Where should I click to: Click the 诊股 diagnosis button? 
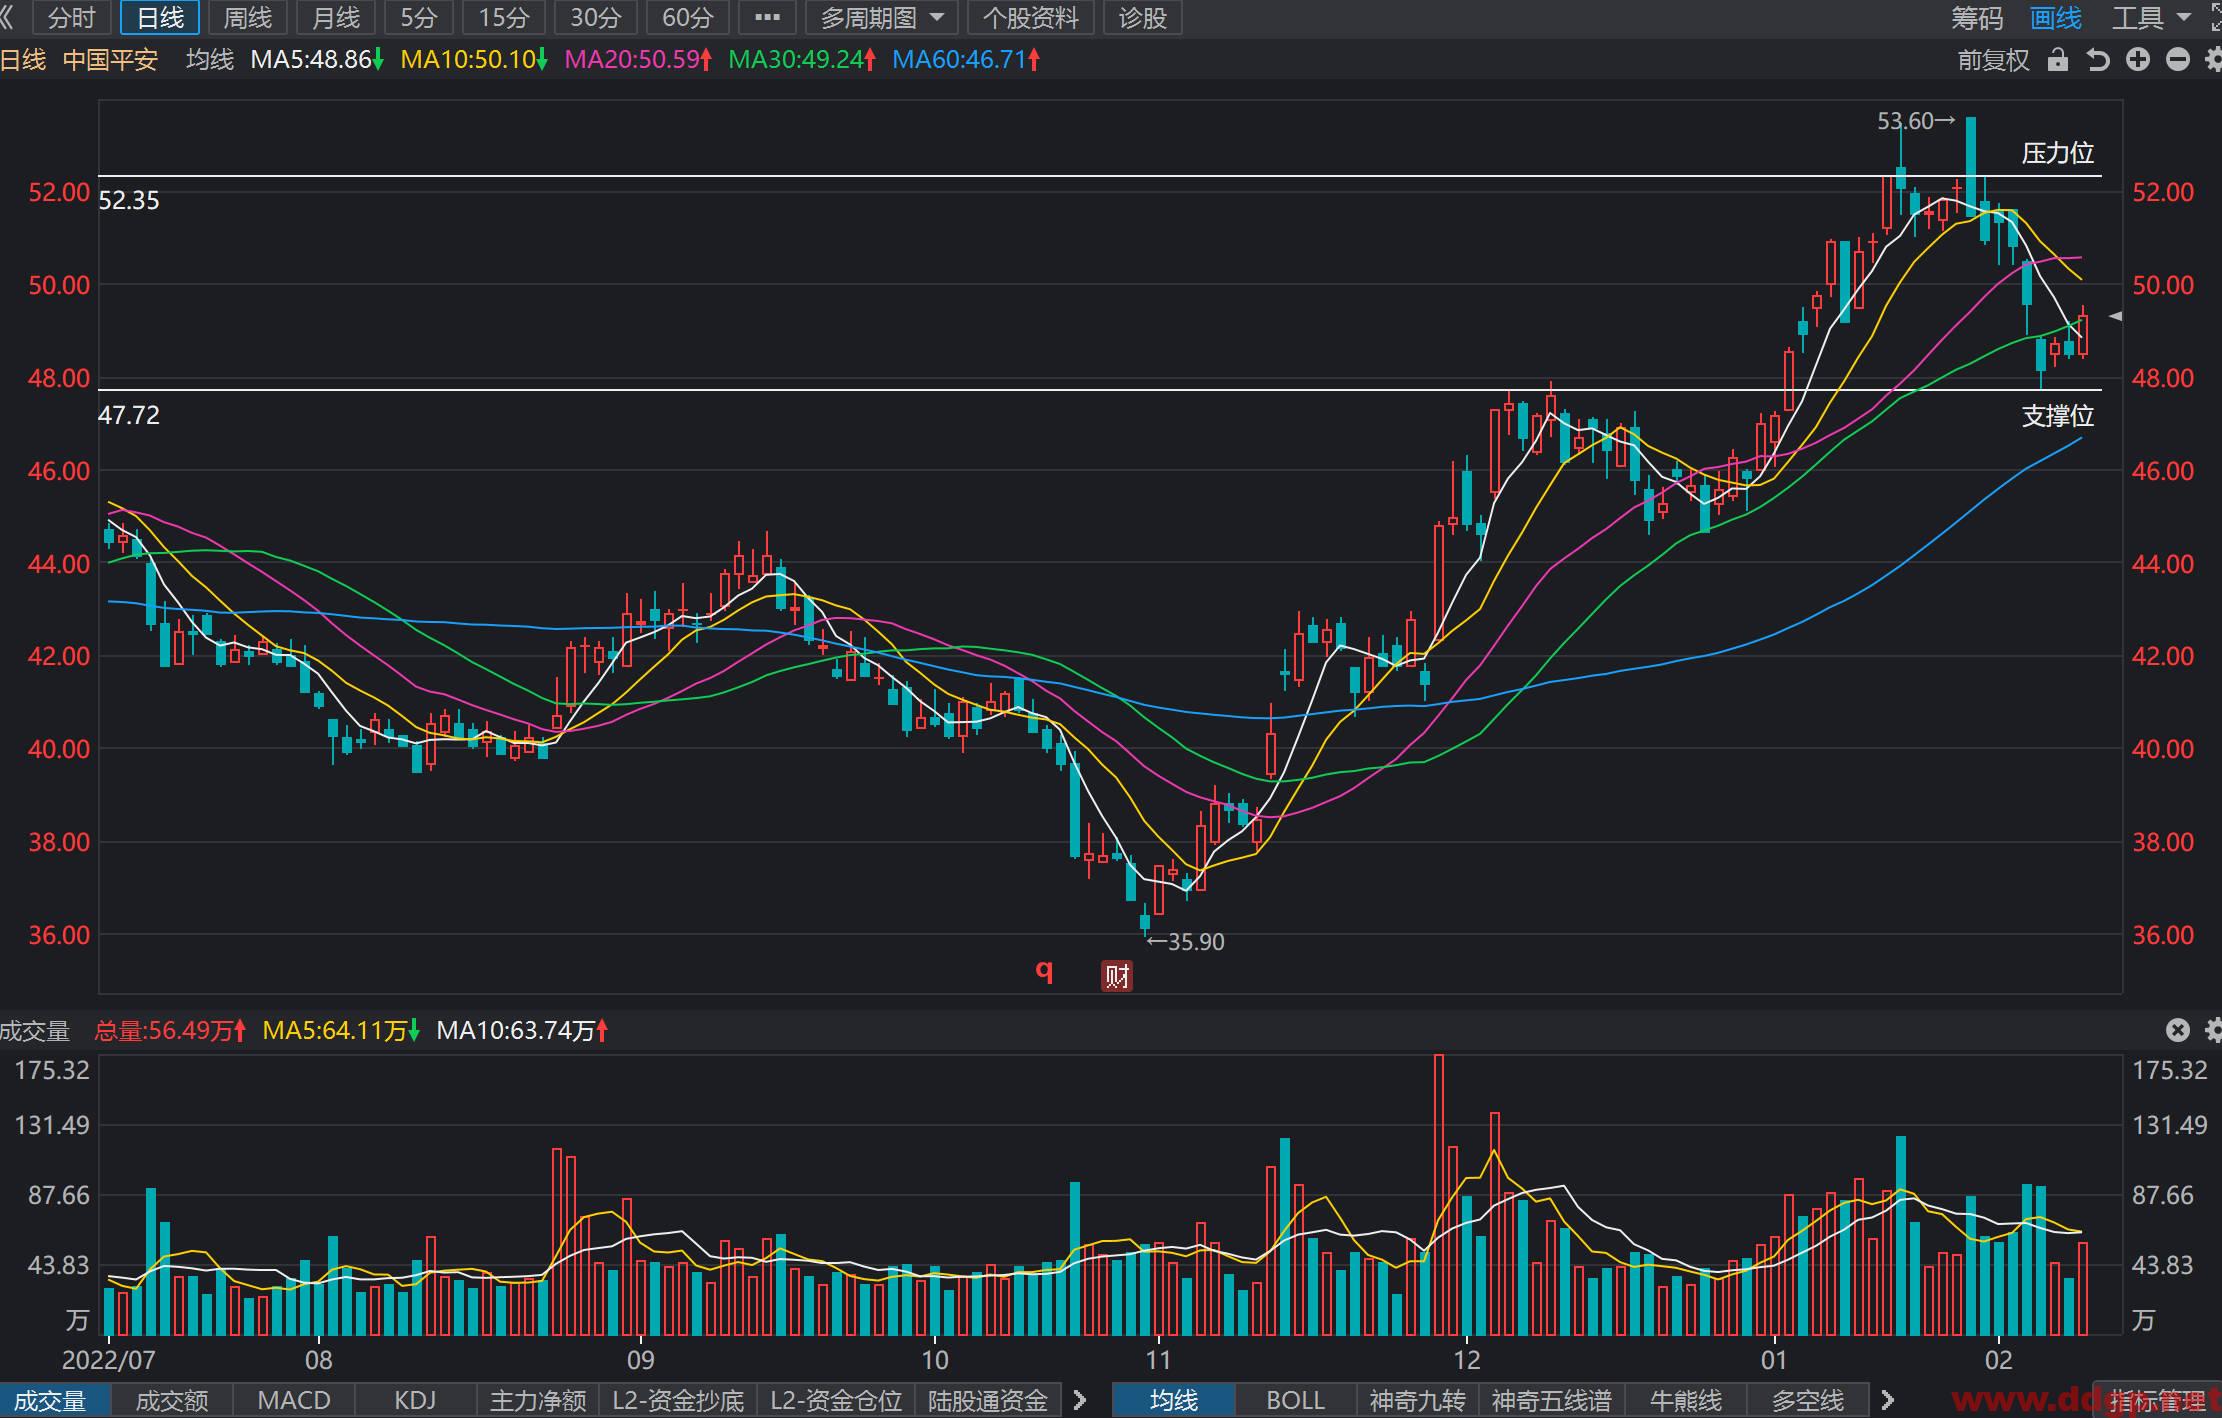1142,18
